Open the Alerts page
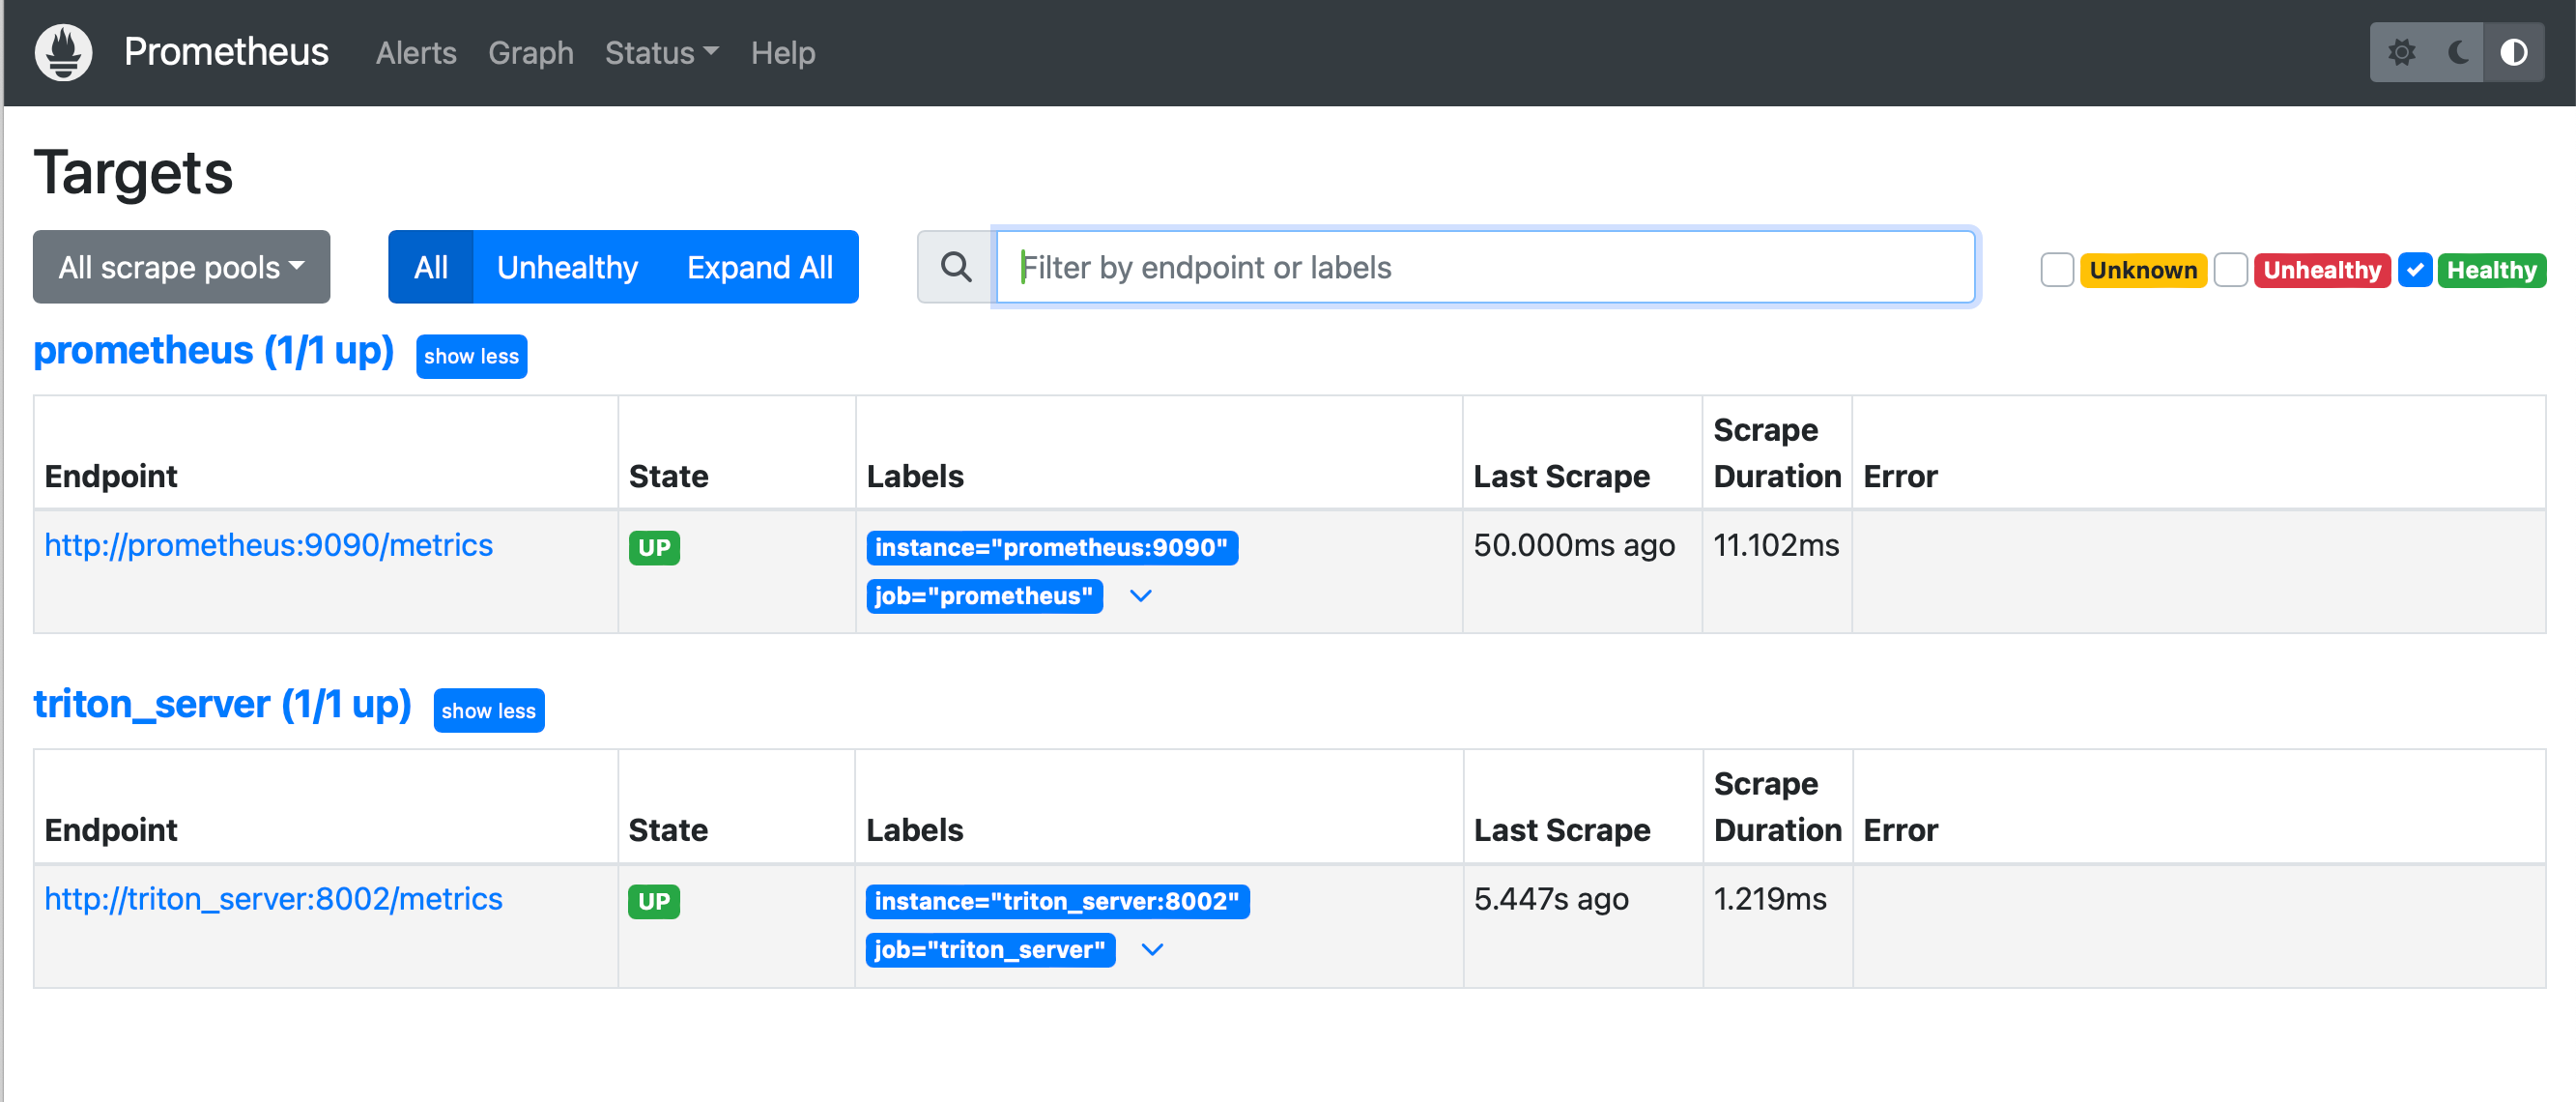The width and height of the screenshot is (2576, 1102). click(x=415, y=52)
